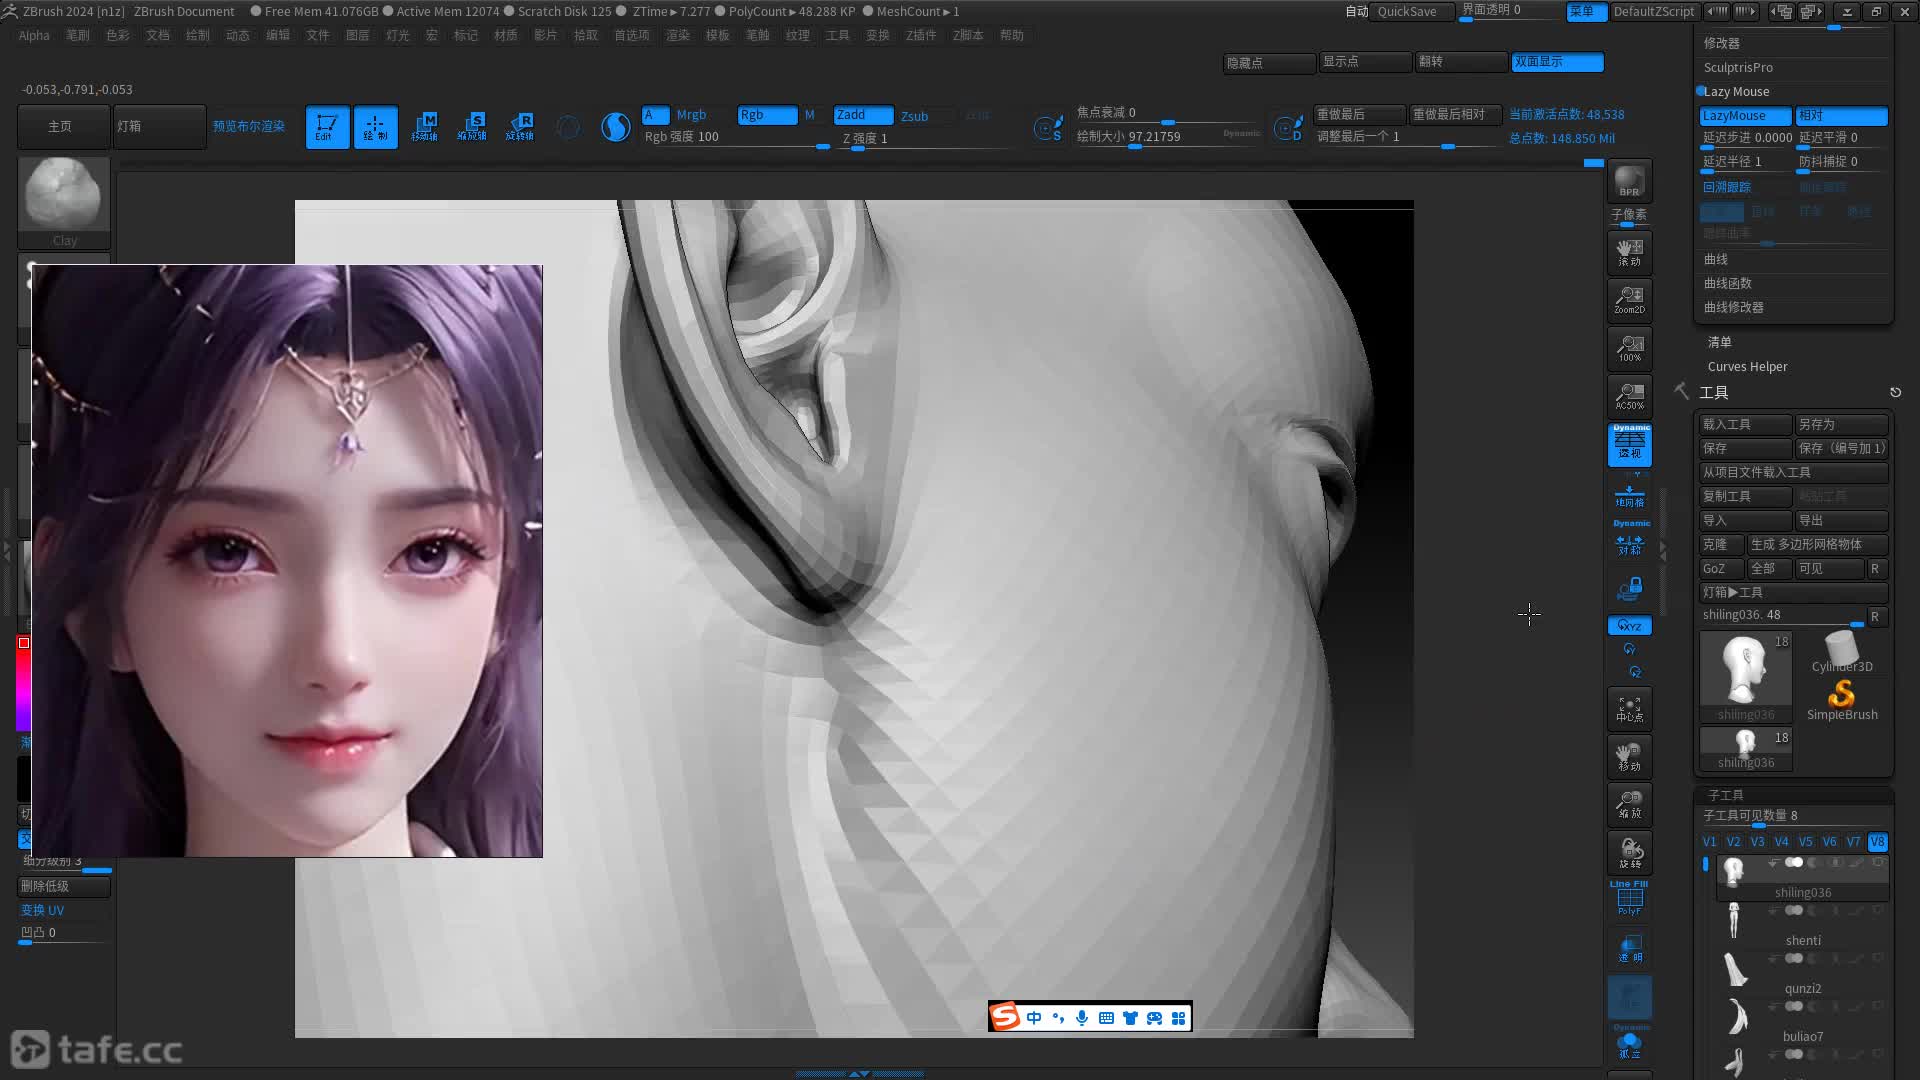Expand the 清单 palette entry
1920x1080 pixels.
click(x=1720, y=342)
